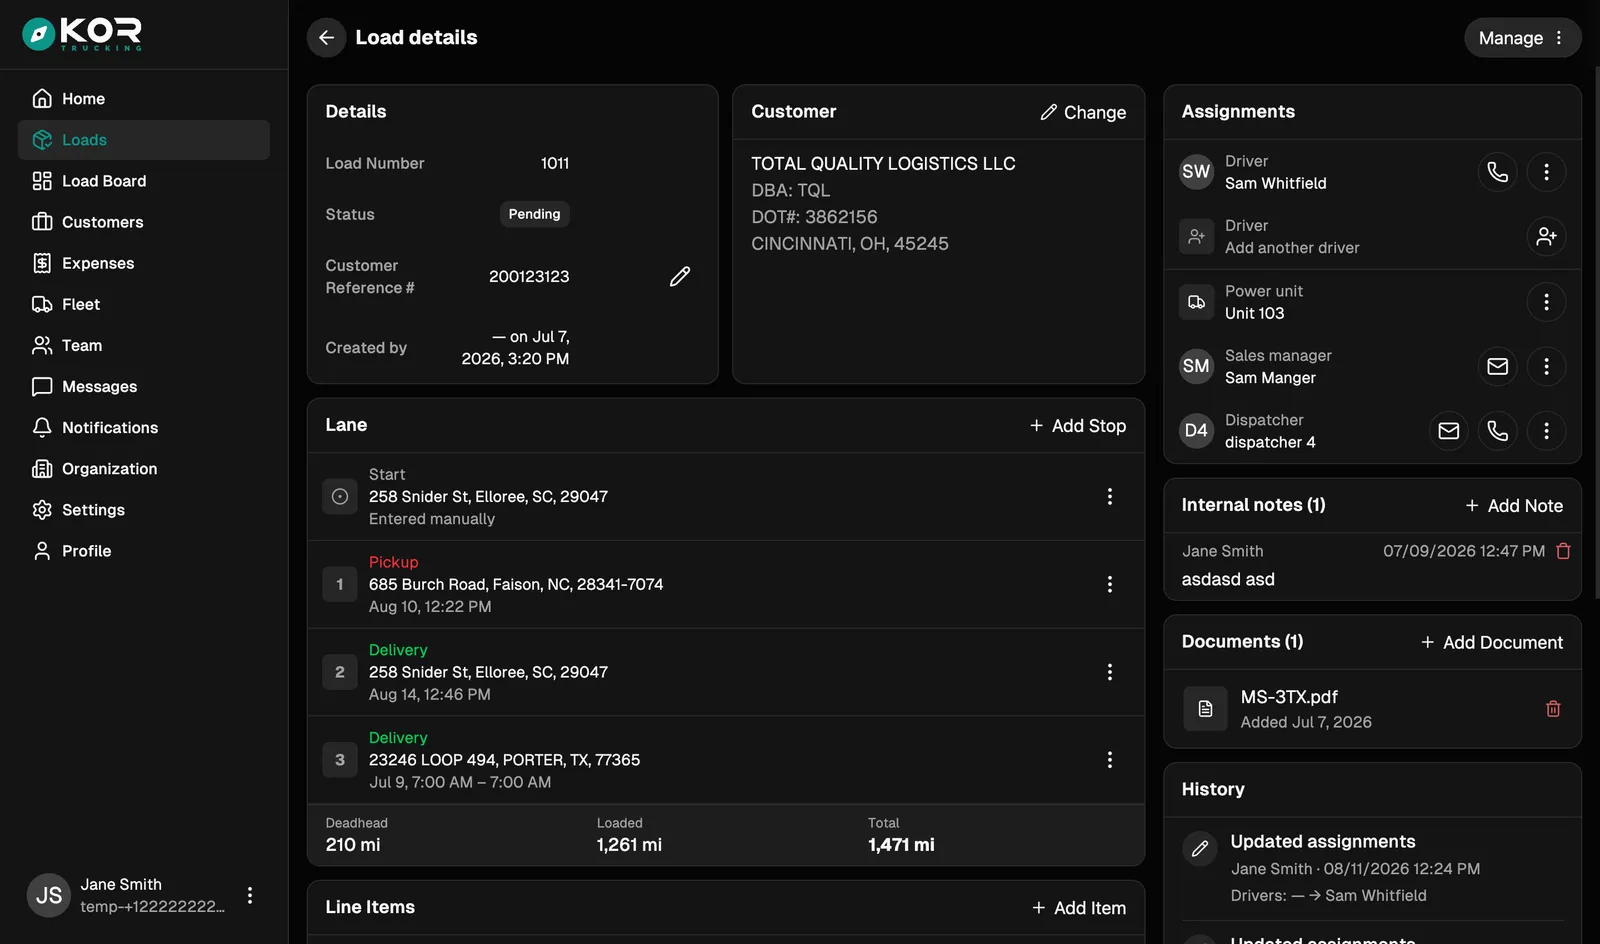Screen dimensions: 1600x944
Task: Click stop number 1 badge
Action: 340,585
